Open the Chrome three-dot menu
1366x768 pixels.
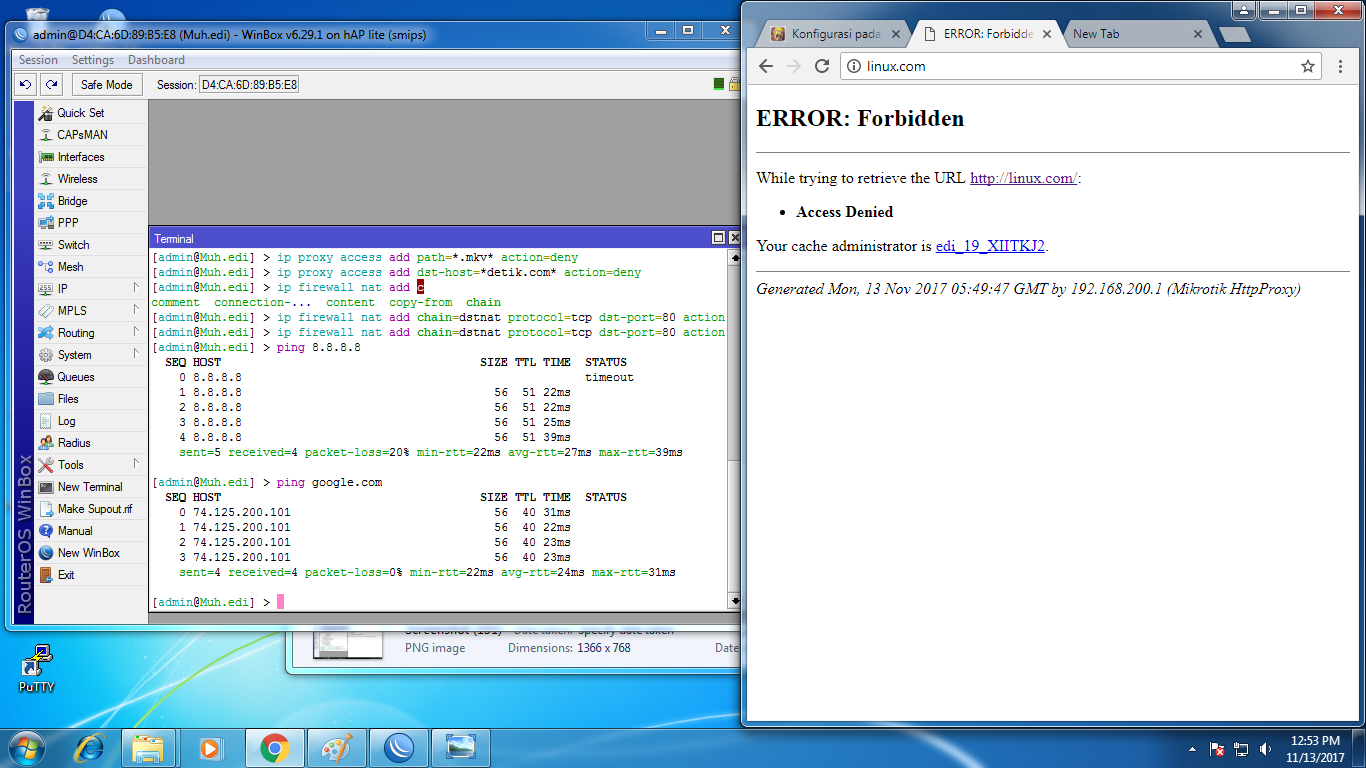tap(1341, 66)
